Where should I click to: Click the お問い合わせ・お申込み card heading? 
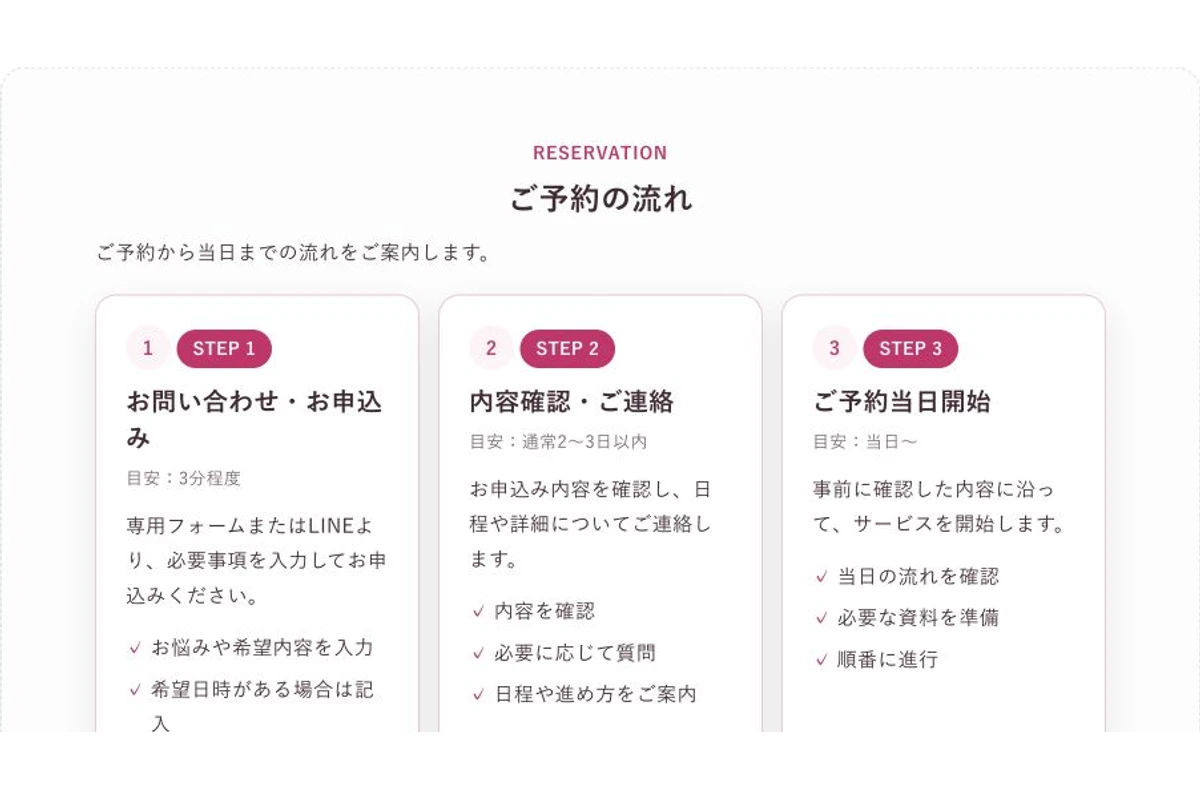point(254,420)
